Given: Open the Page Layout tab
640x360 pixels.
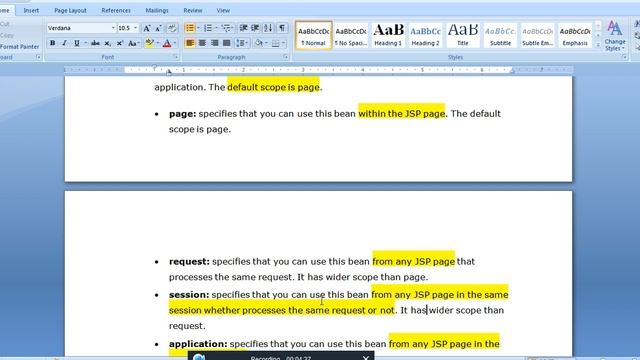Looking at the screenshot, I should 70,10.
